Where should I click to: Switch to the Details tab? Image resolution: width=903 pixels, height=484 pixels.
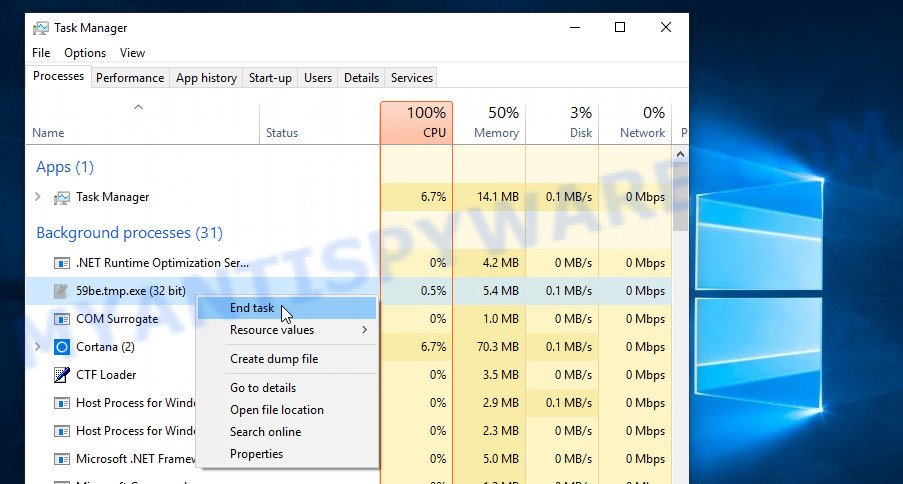coord(361,78)
